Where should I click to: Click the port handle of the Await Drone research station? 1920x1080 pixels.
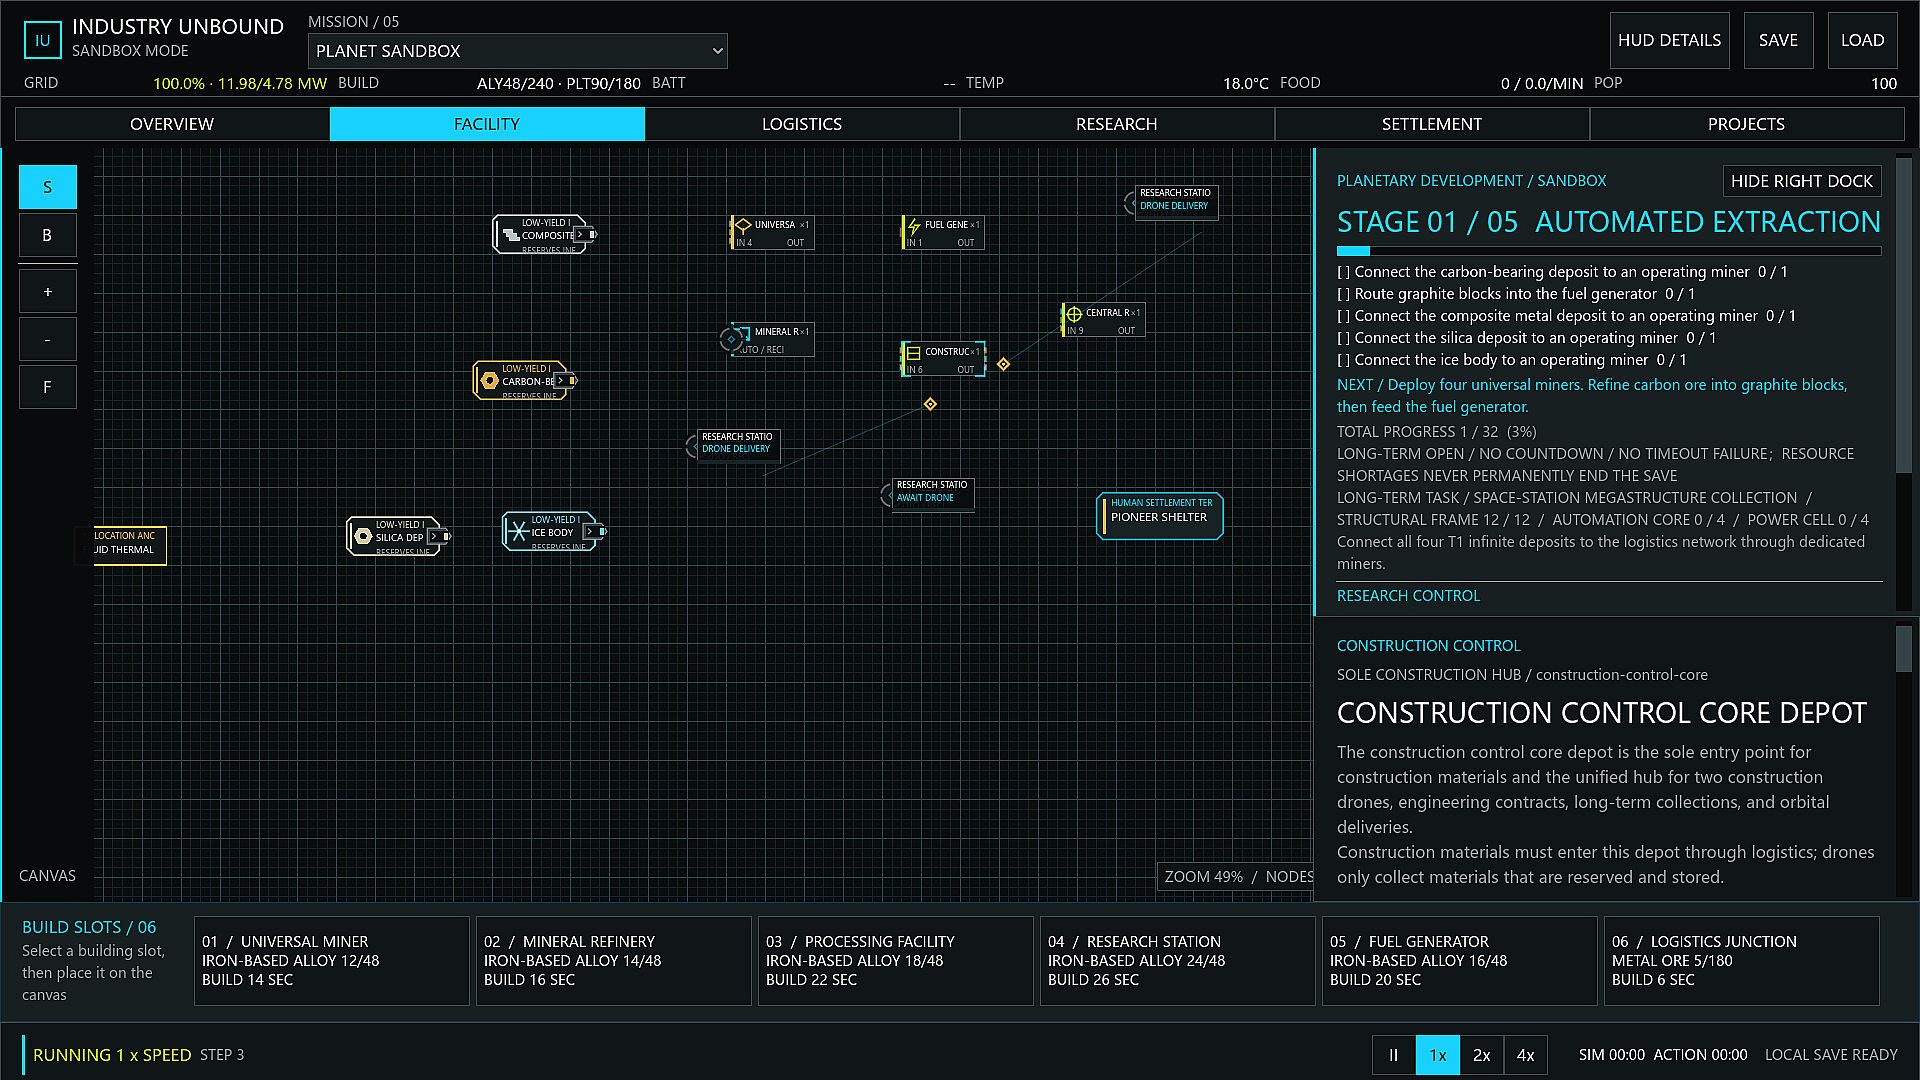click(x=886, y=494)
